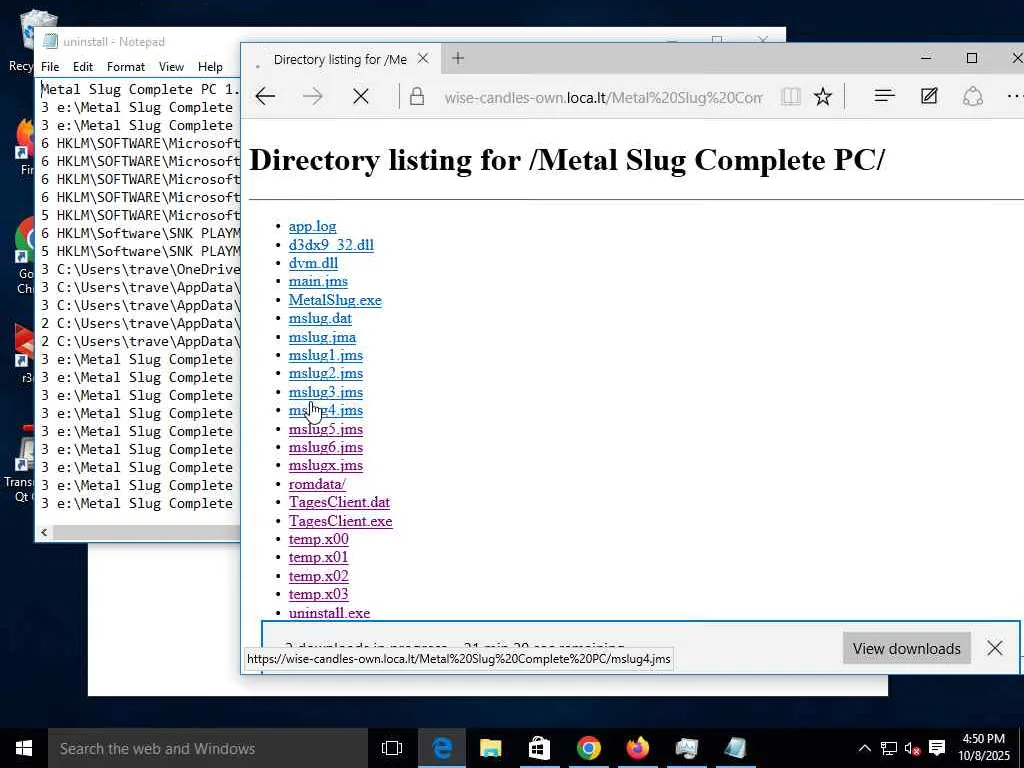Open the d3dx9_32.dll link

331,244
